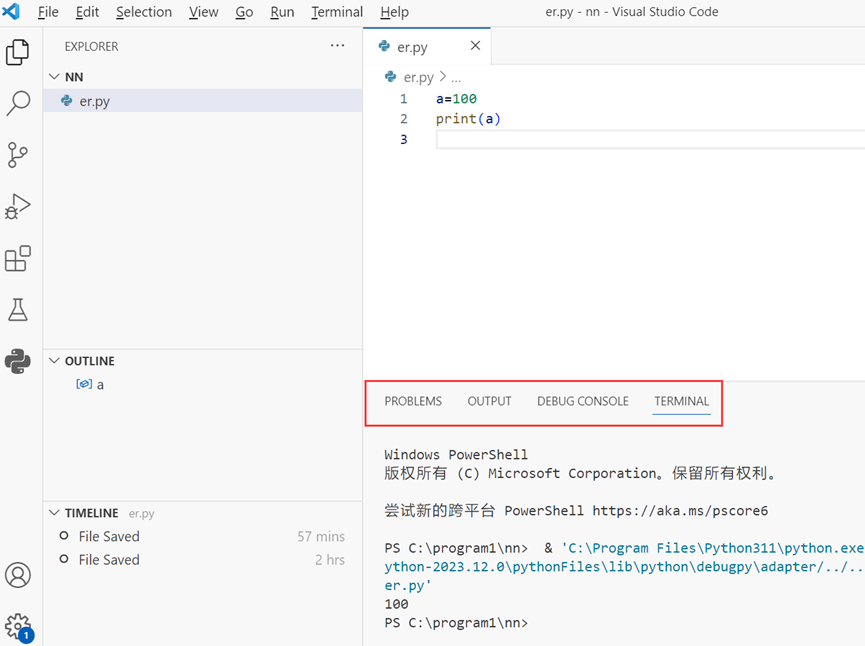Select the TERMINAL panel tab
865x646 pixels.
(681, 401)
